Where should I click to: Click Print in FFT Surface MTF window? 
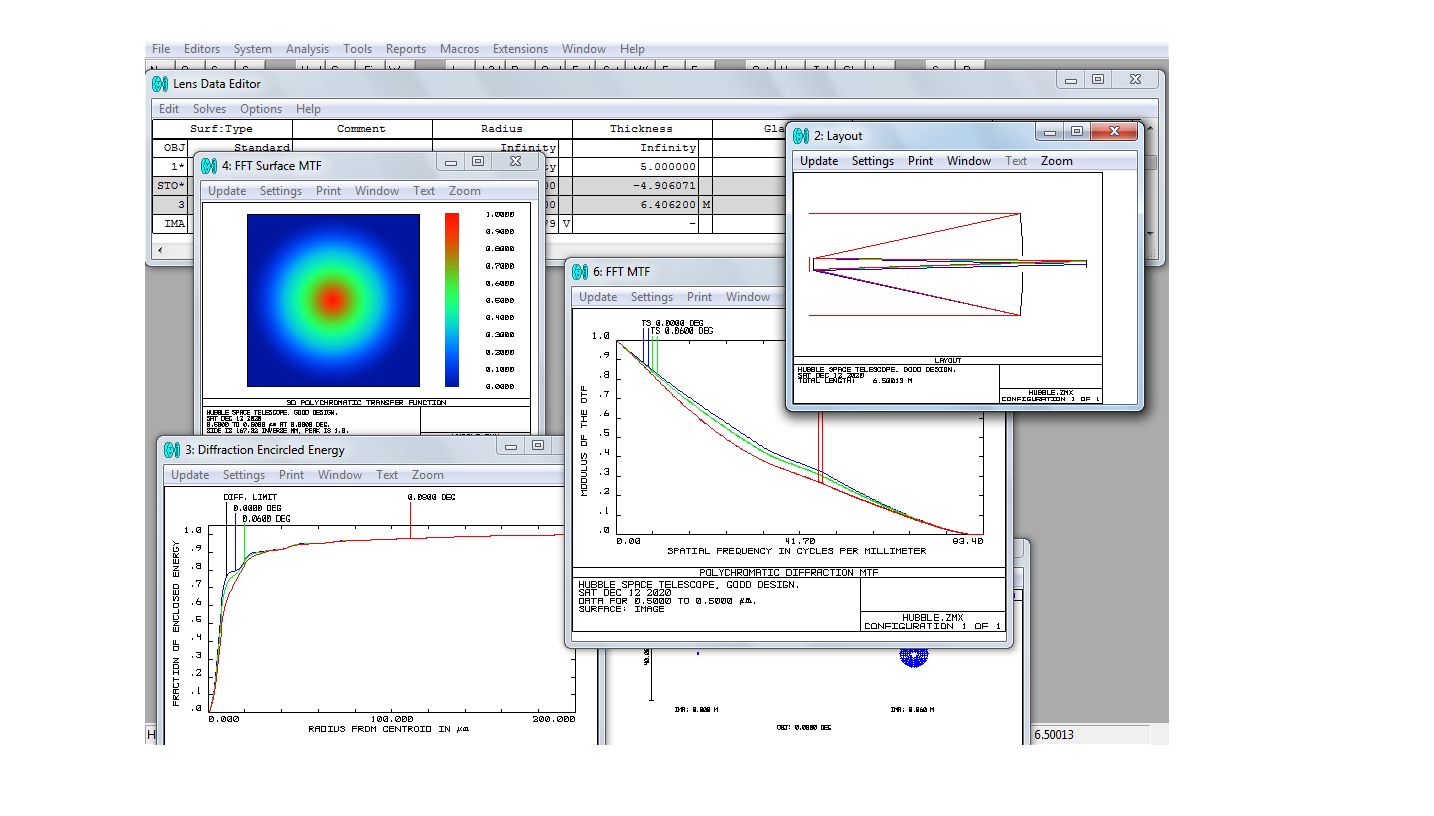tap(328, 191)
